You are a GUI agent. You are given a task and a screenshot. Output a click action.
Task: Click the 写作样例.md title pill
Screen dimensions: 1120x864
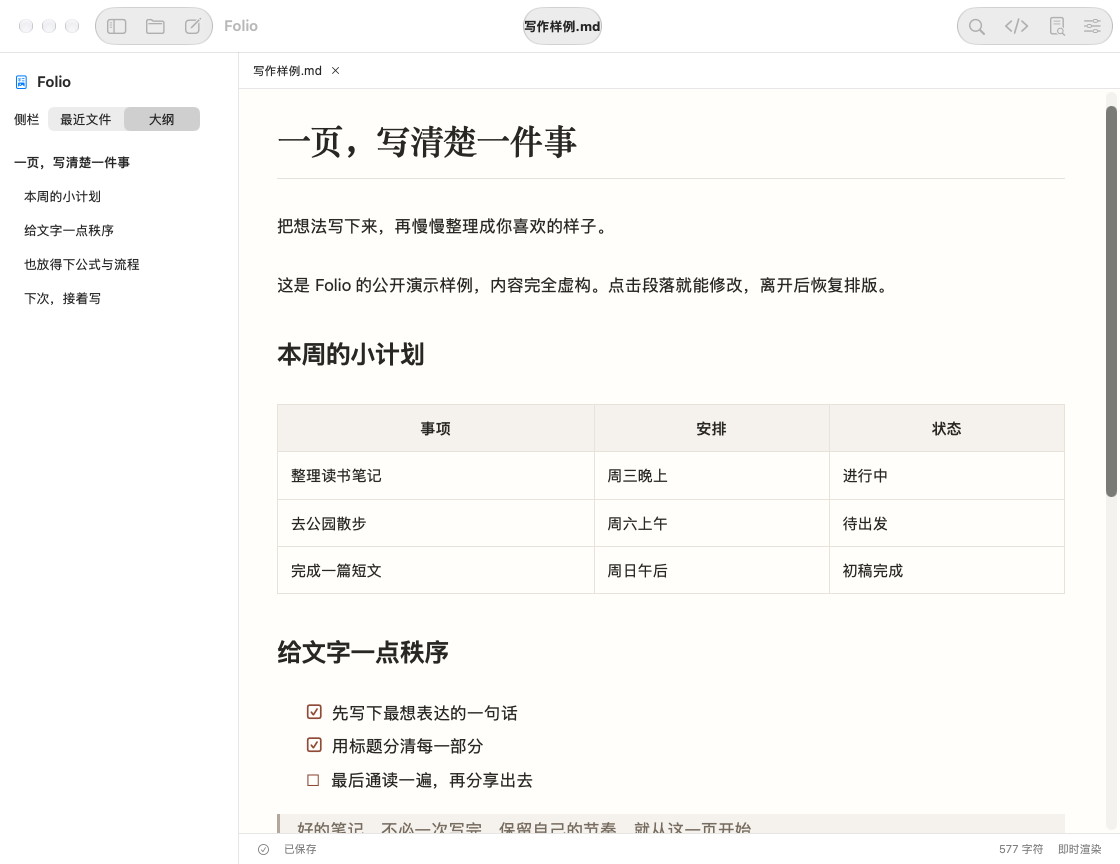pyautogui.click(x=562, y=26)
